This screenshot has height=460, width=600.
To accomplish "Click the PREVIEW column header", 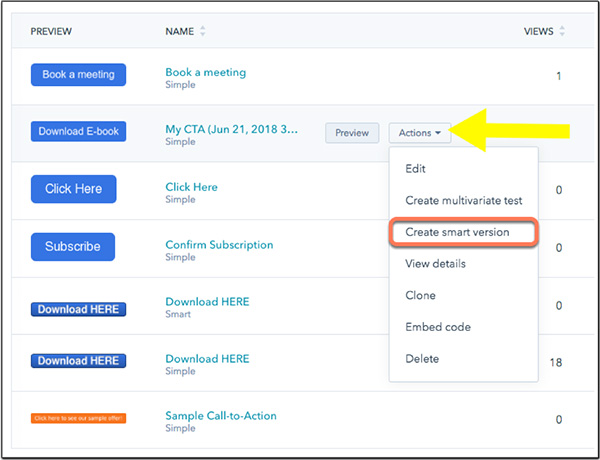I will pyautogui.click(x=51, y=31).
